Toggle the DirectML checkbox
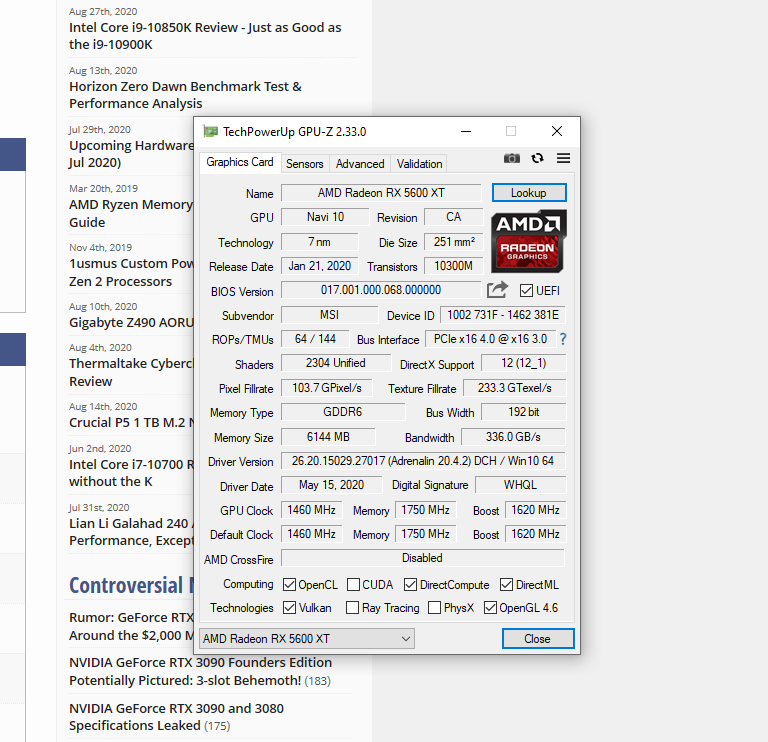 [x=506, y=584]
